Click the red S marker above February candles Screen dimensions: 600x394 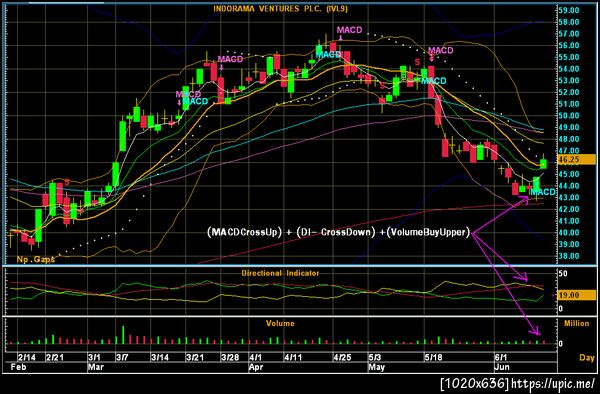[67, 182]
